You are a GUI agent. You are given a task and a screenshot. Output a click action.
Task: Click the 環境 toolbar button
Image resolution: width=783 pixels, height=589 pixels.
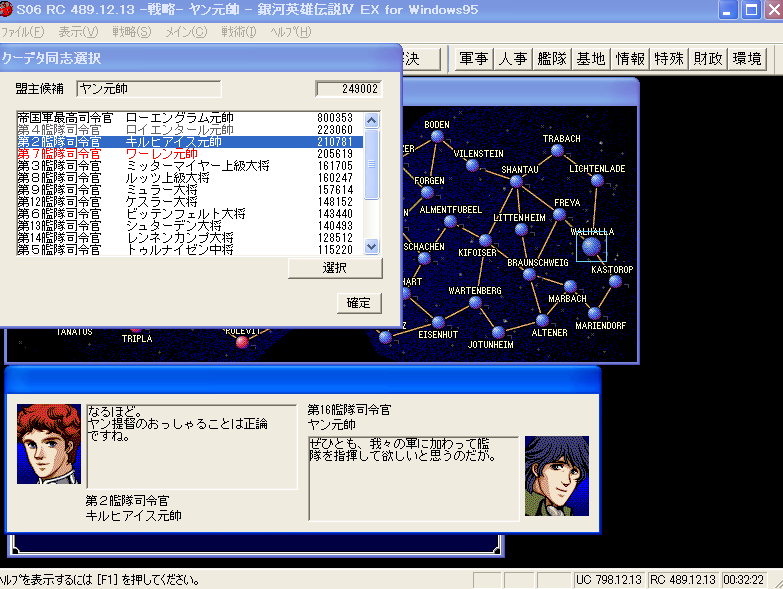point(747,59)
